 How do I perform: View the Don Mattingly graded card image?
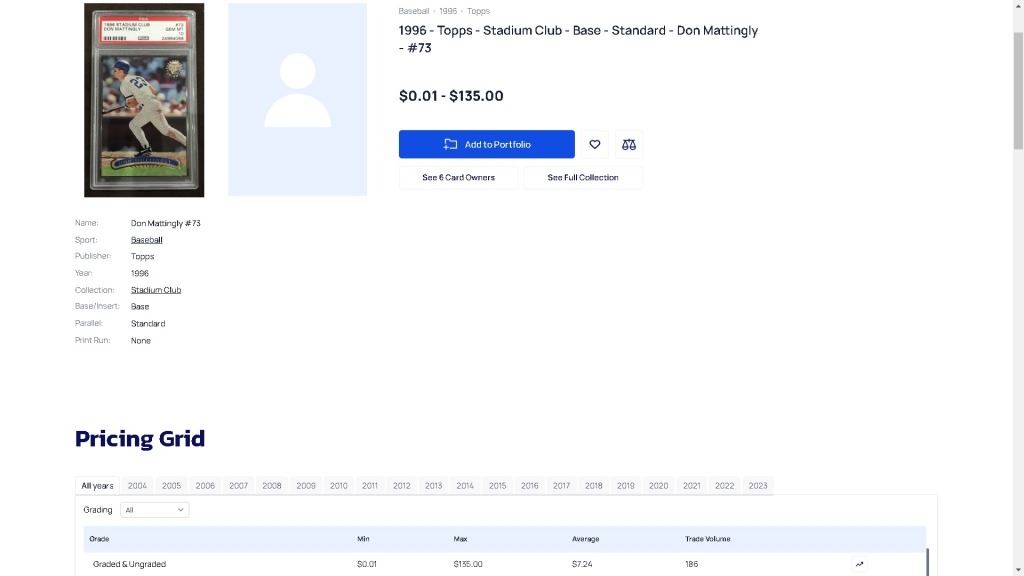tap(144, 100)
